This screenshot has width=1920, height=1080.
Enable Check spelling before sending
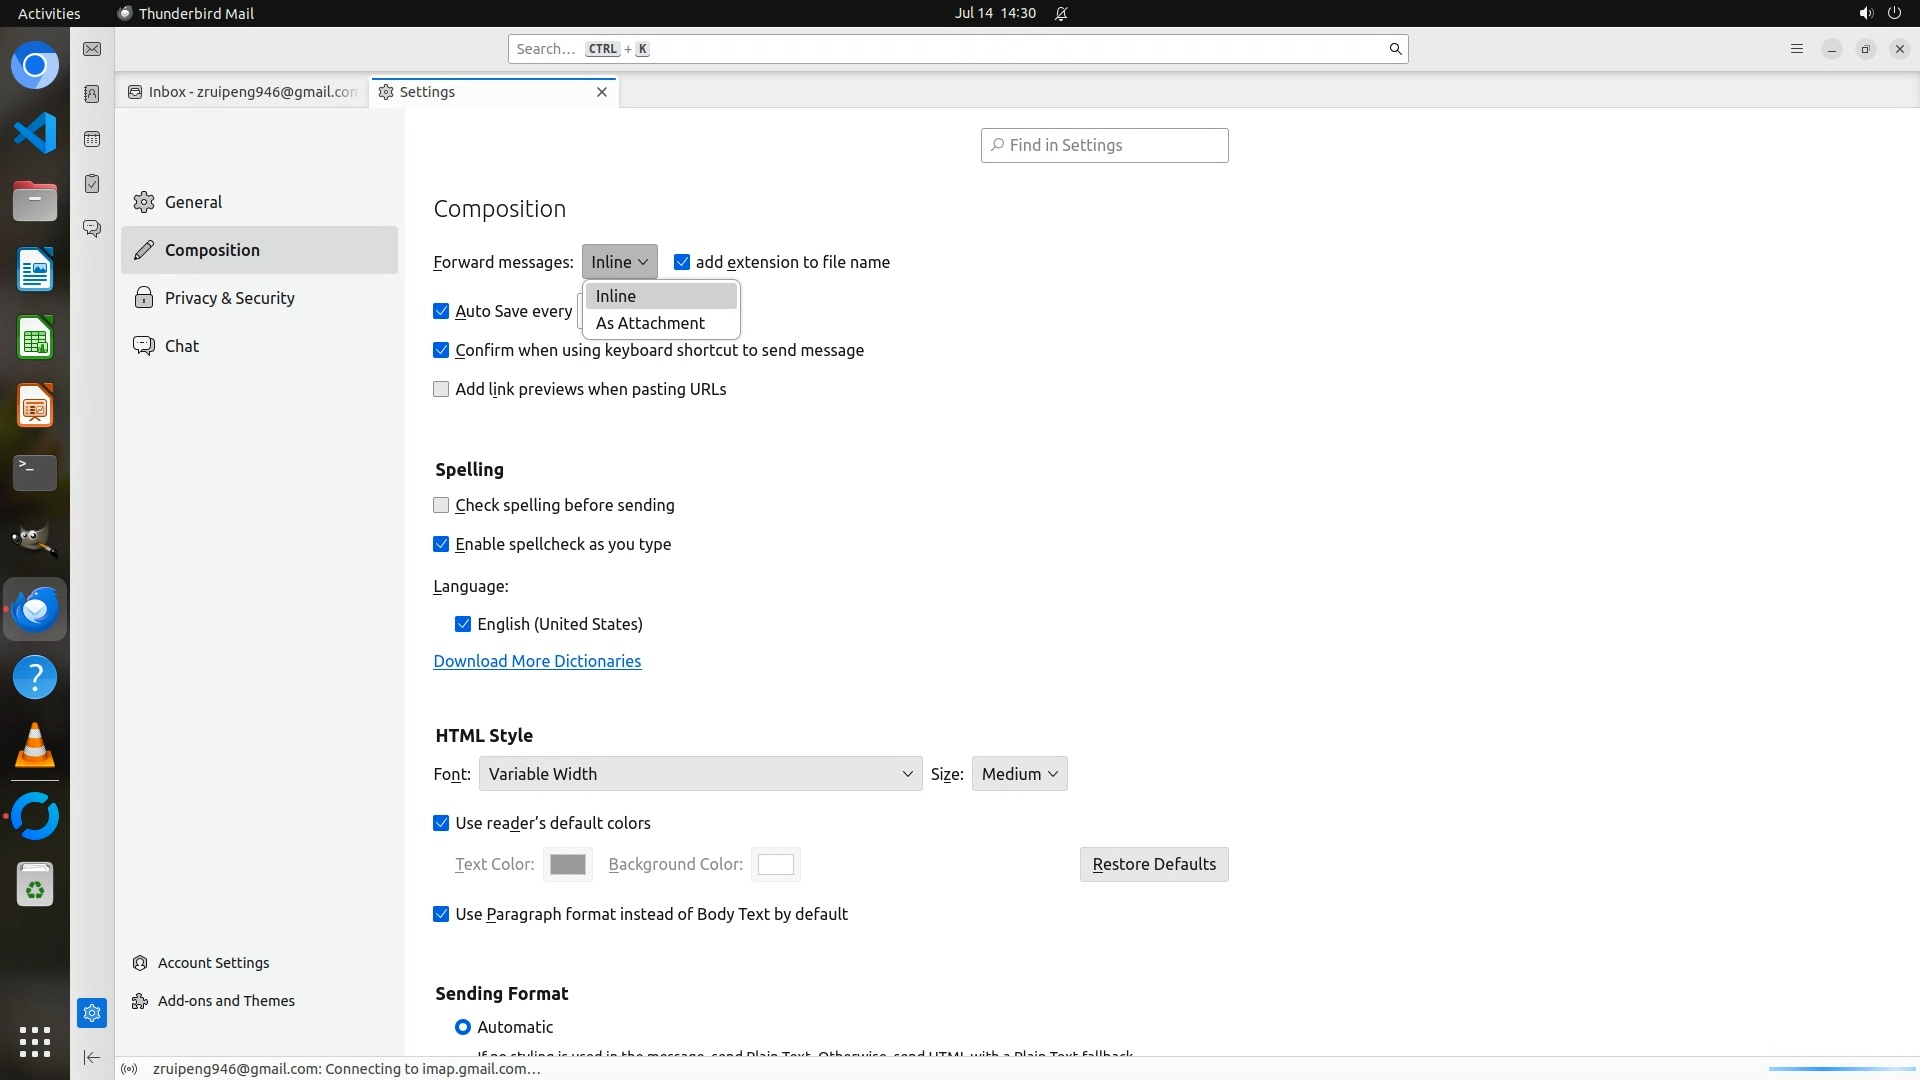click(x=441, y=505)
